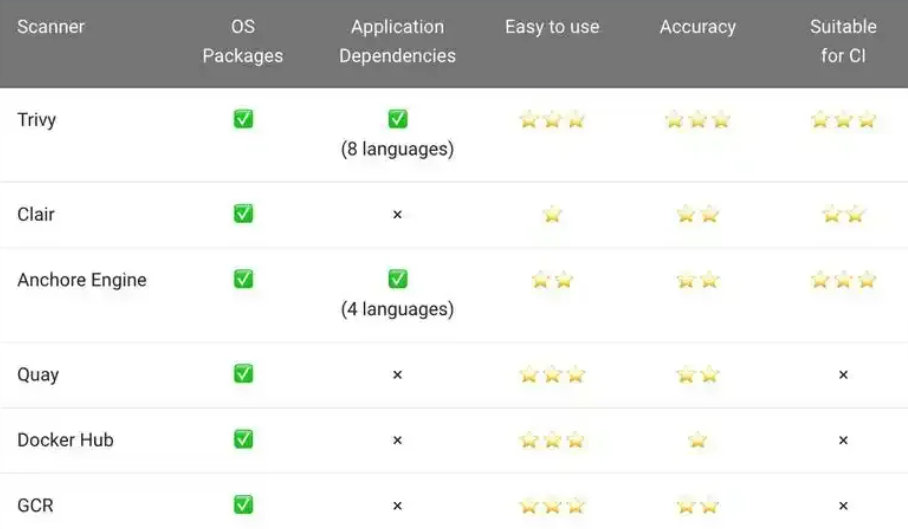Click the Scanner column header

pyautogui.click(x=50, y=27)
